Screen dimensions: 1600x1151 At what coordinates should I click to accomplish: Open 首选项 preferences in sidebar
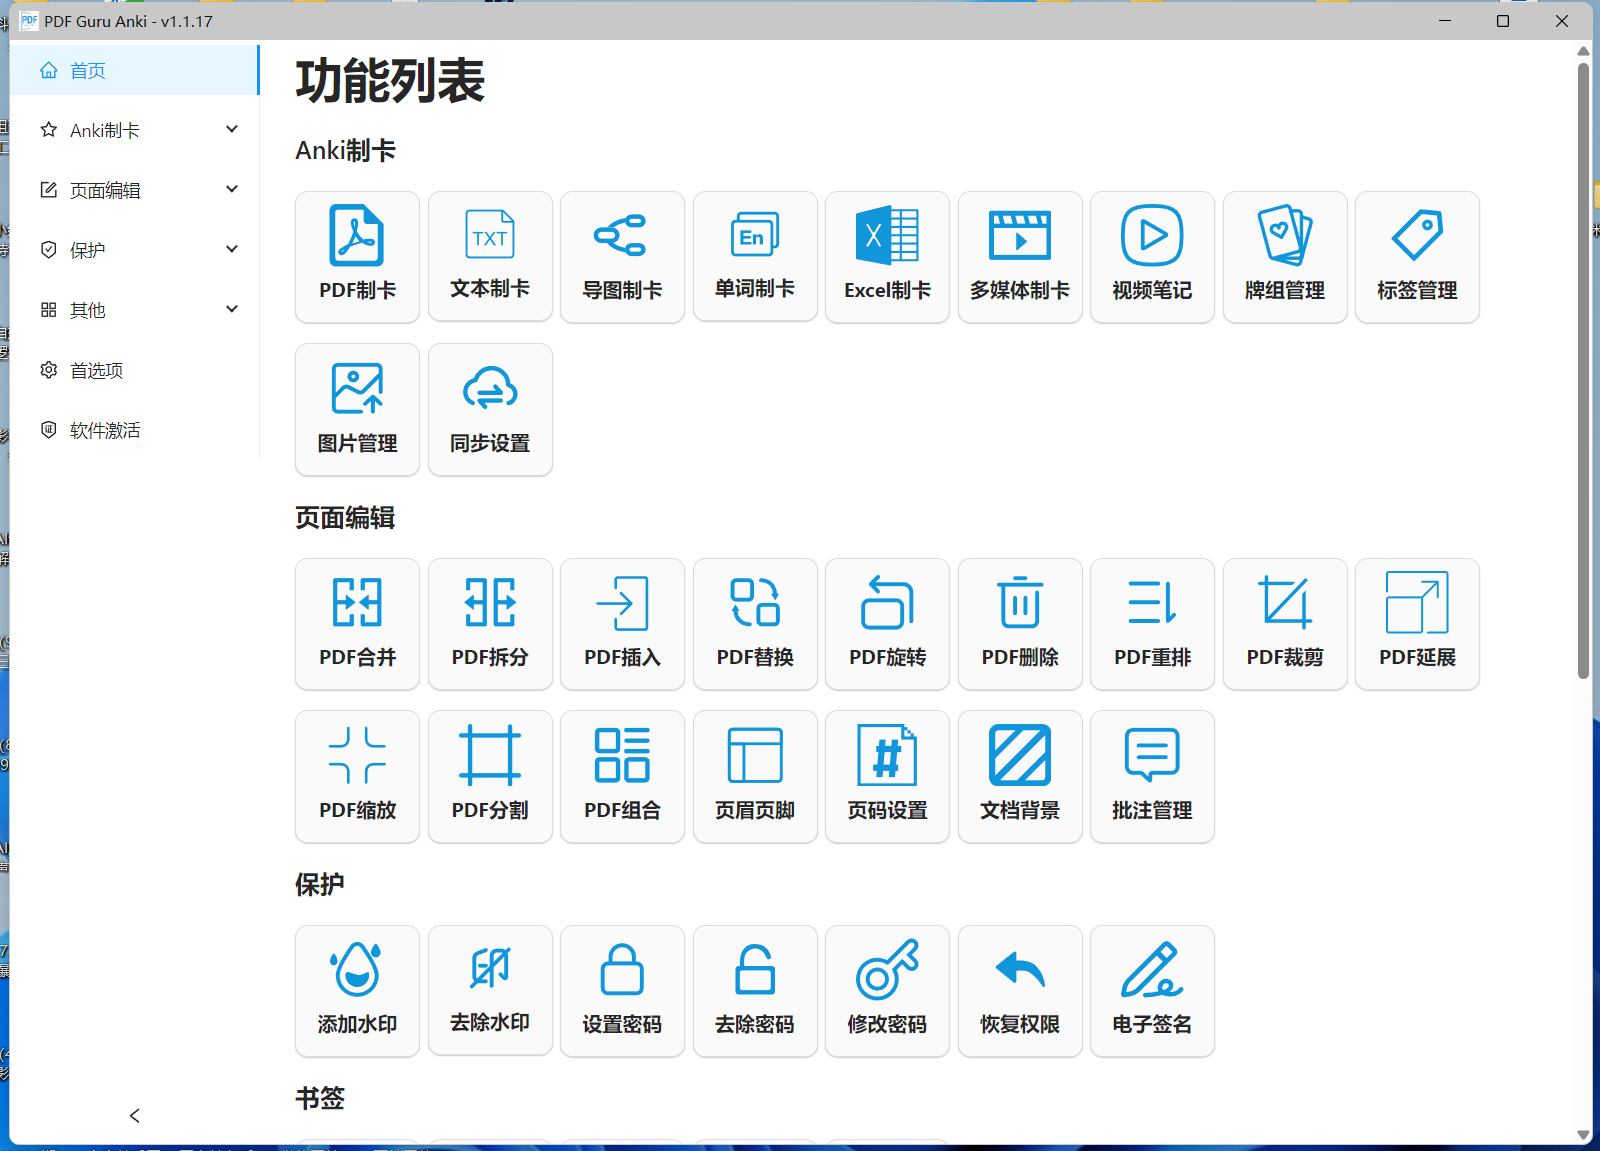click(x=134, y=370)
